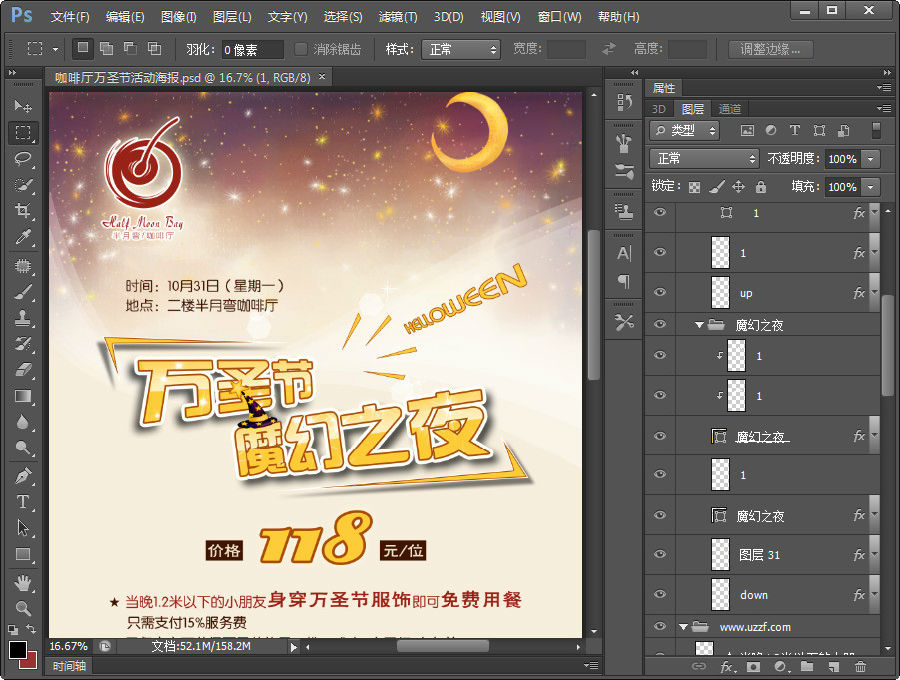Screen dimensions: 900x680
Task: Select the Eyedropper tool
Action: (23, 237)
